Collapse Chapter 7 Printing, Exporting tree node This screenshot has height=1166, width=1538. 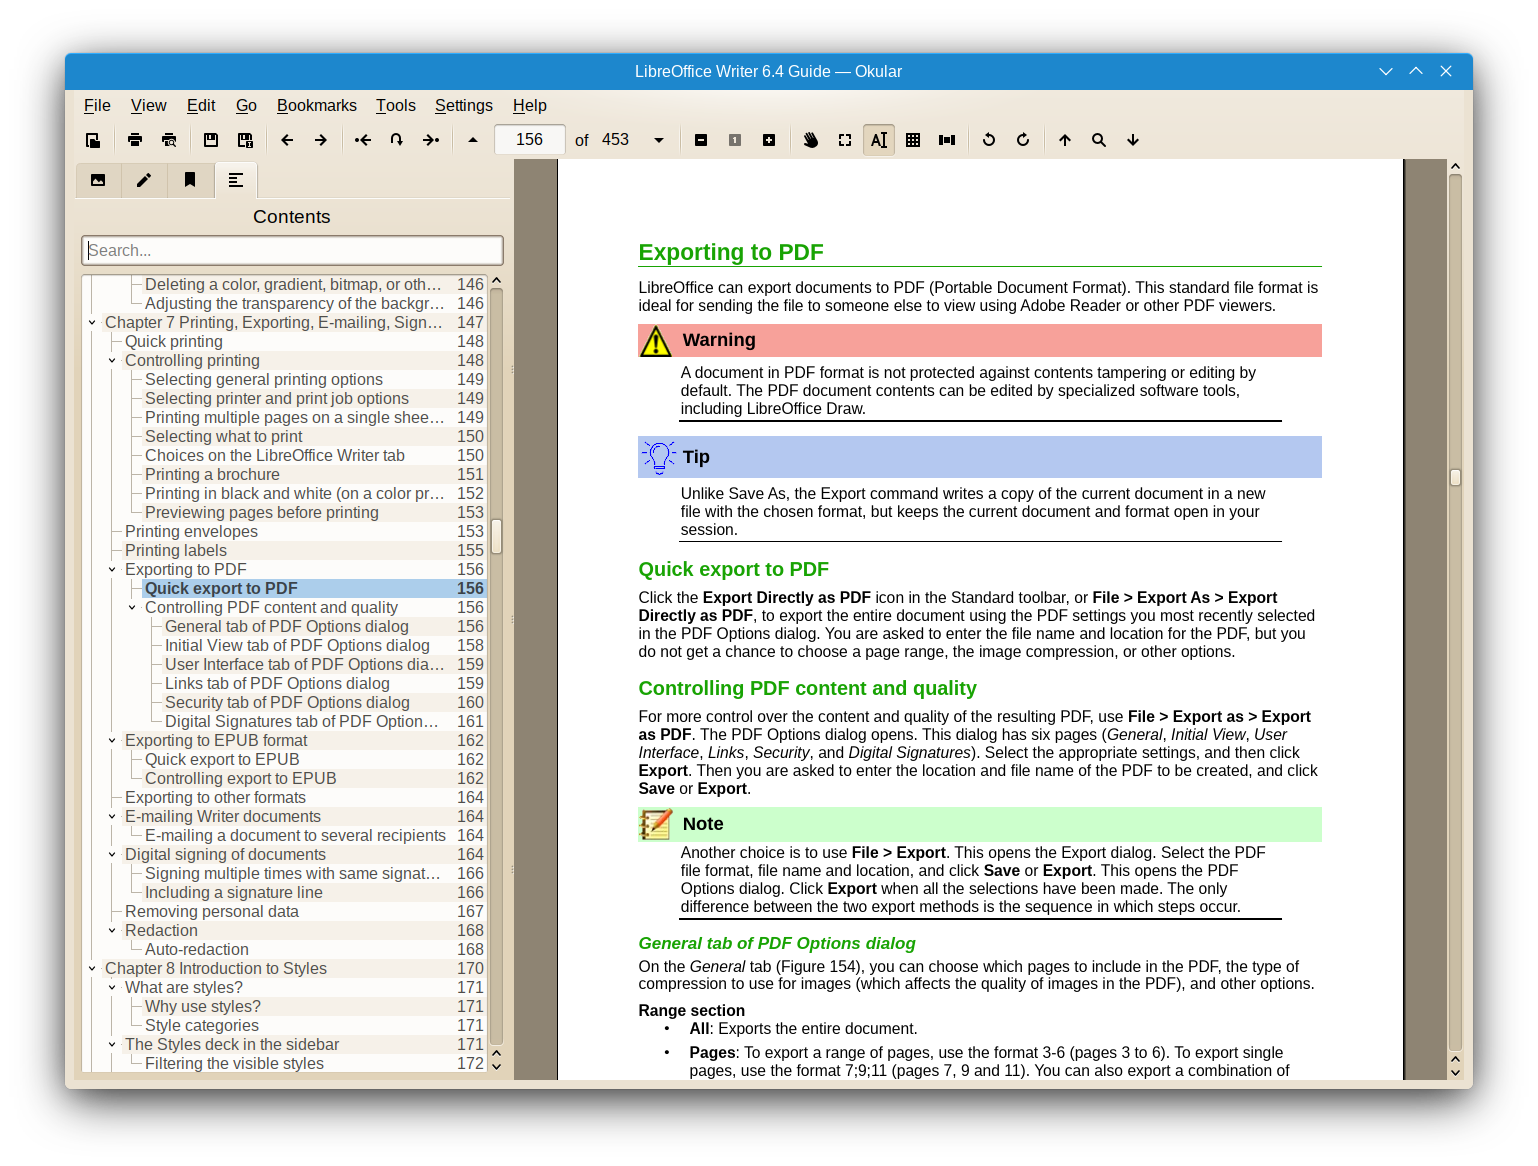(x=92, y=323)
